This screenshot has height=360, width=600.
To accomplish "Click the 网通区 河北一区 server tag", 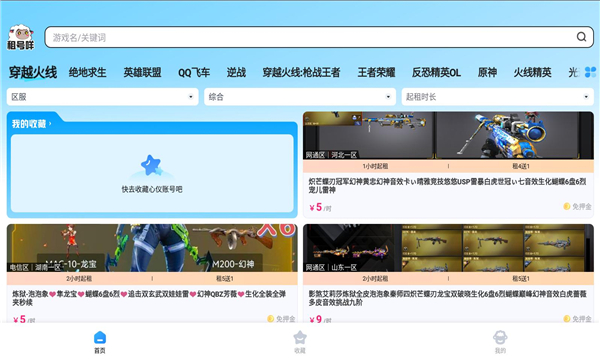I will (x=331, y=155).
